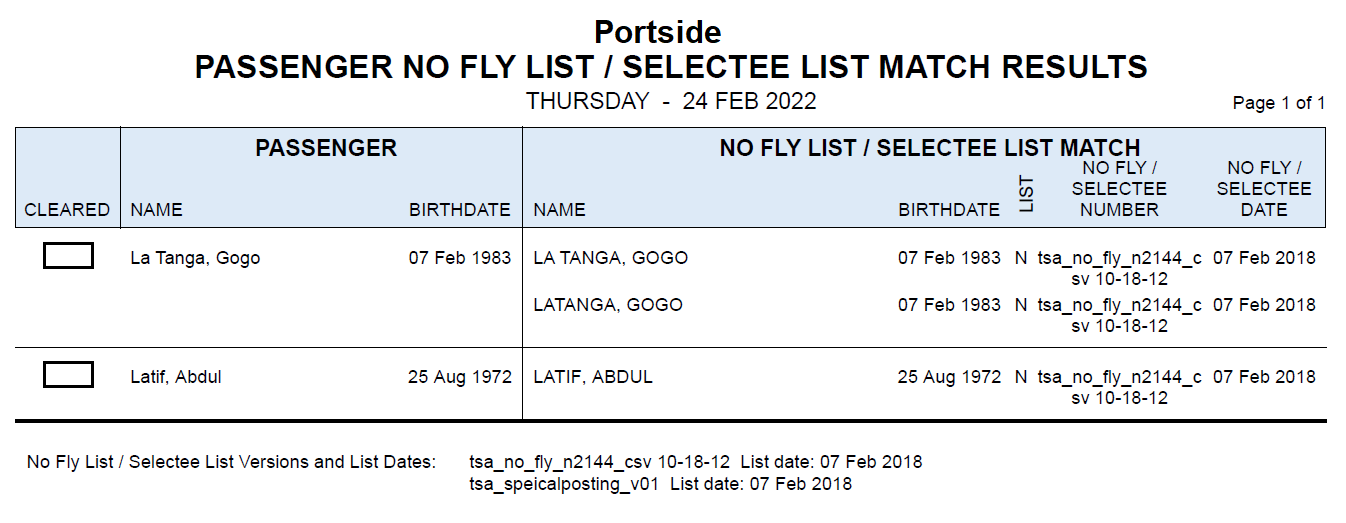Screen dimensions: 1346x523
Task: Click the LATIF, ABDUL match entry
Action: coord(593,377)
